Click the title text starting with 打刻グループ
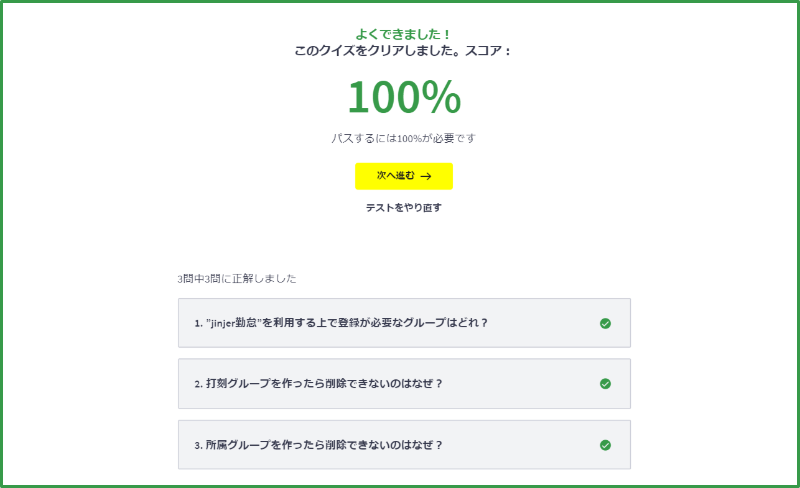Viewport: 800px width, 488px height. [324, 384]
